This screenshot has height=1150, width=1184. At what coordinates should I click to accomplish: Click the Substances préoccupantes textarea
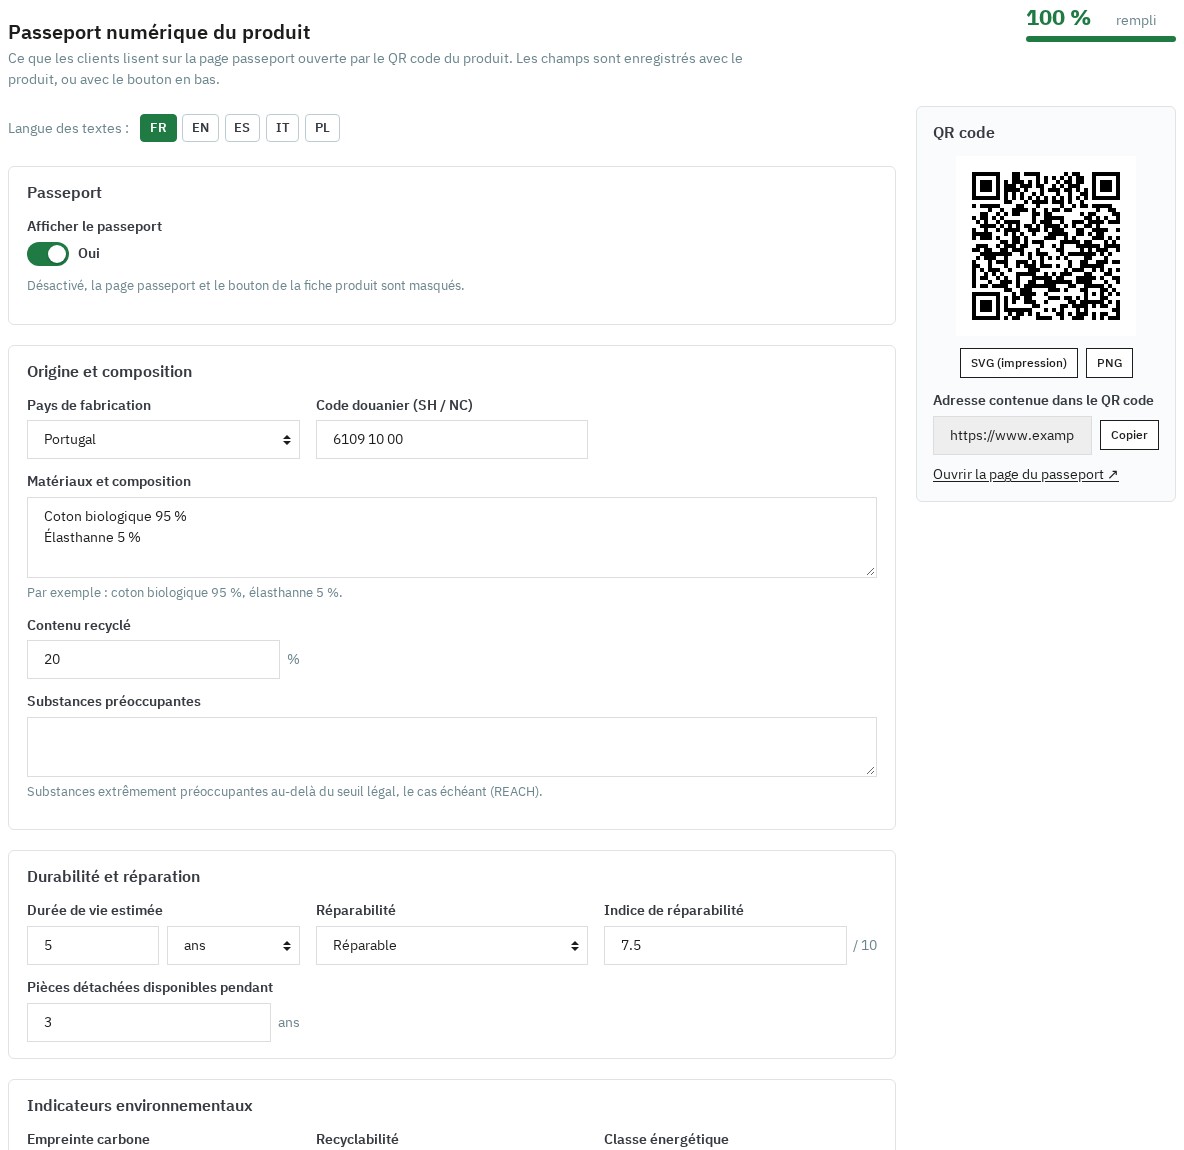(x=452, y=747)
